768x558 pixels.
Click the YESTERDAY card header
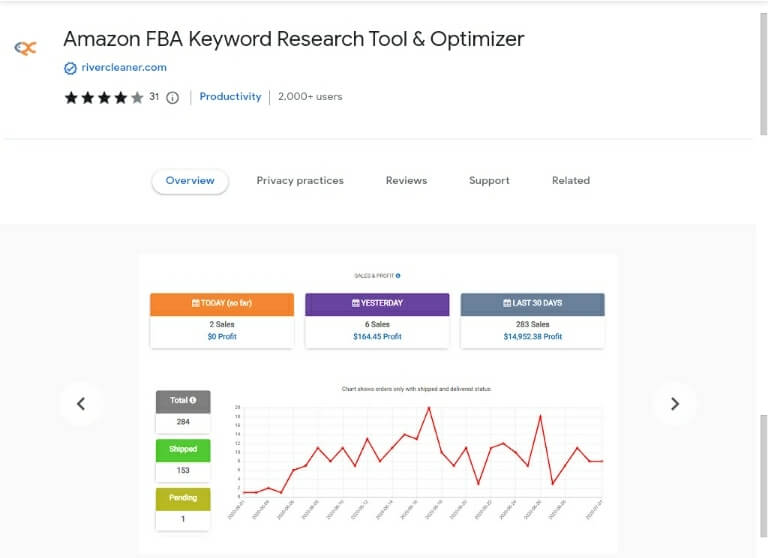click(x=377, y=304)
